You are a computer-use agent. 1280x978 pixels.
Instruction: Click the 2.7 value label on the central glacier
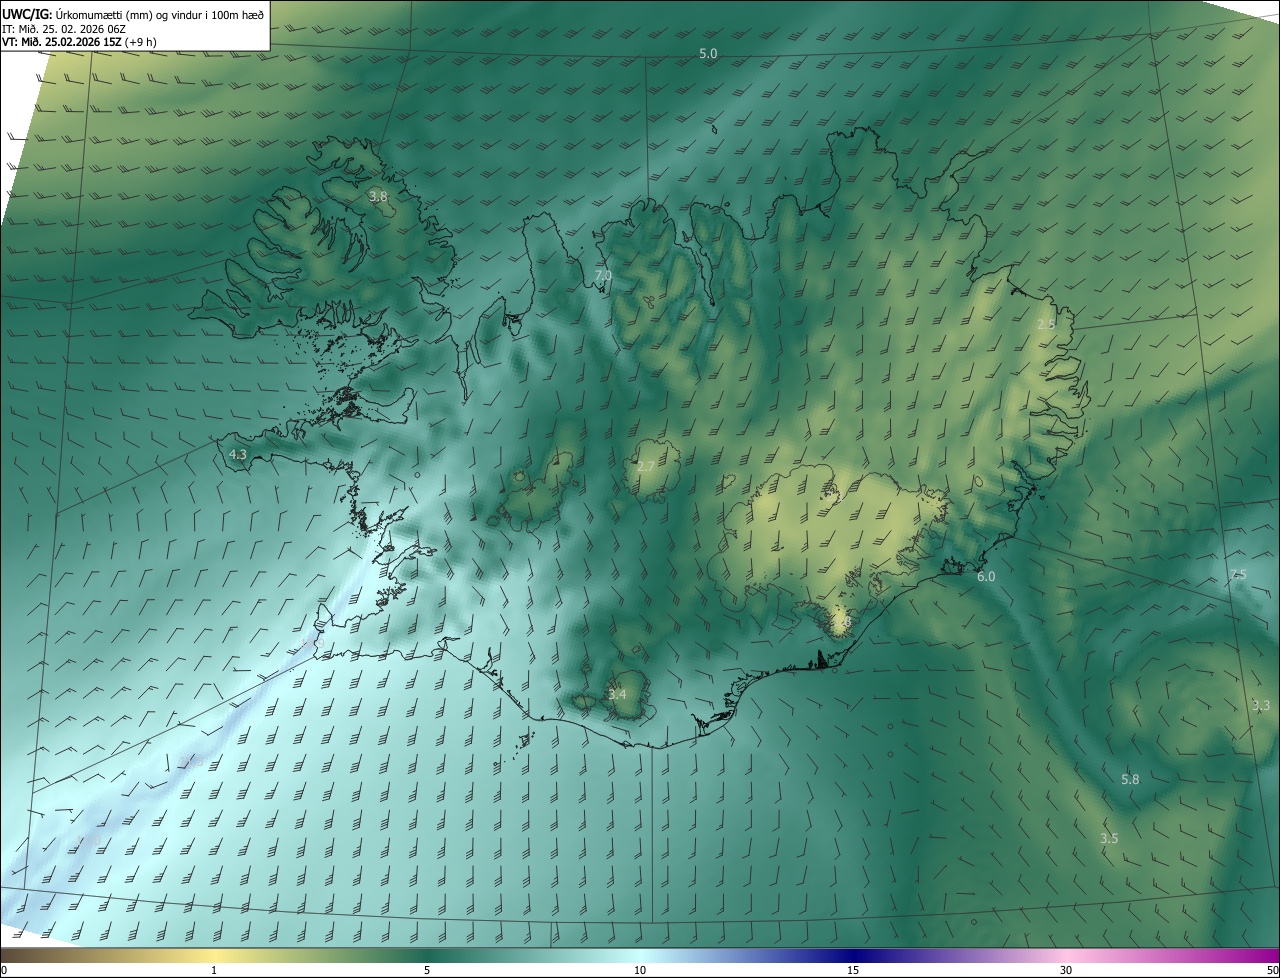646,467
